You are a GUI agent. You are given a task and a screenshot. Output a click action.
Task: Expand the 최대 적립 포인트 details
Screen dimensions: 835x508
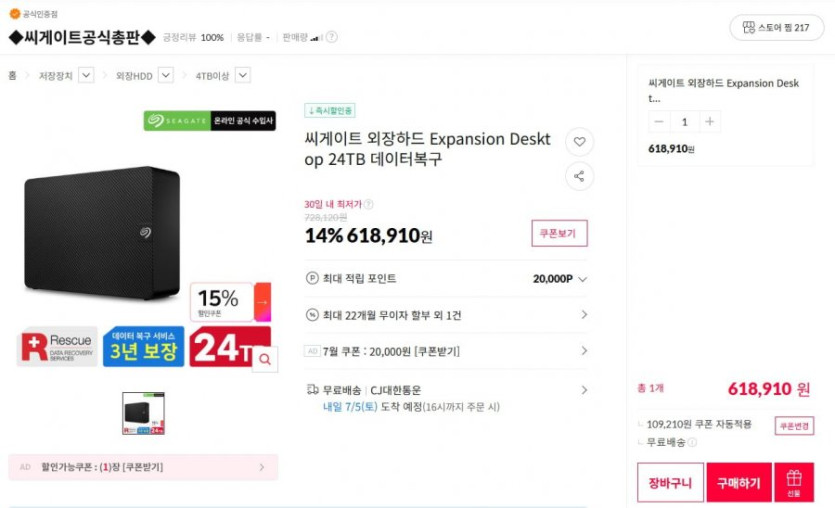point(583,279)
